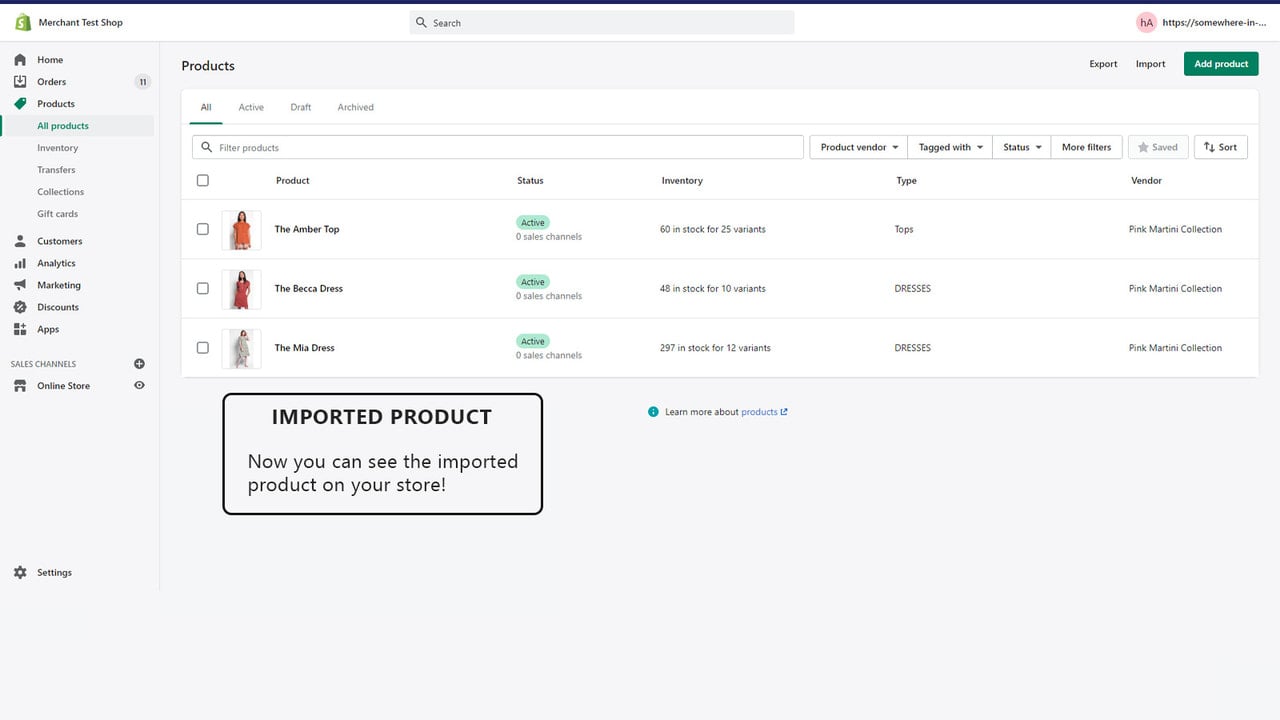Switch to the All tab
Viewport: 1280px width, 720px height.
(206, 107)
